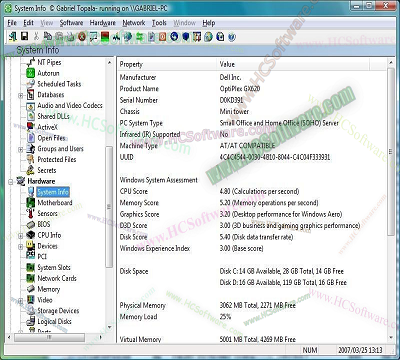
Task: Click tree horizontal scroll-left arrow
Action: pos(10,337)
